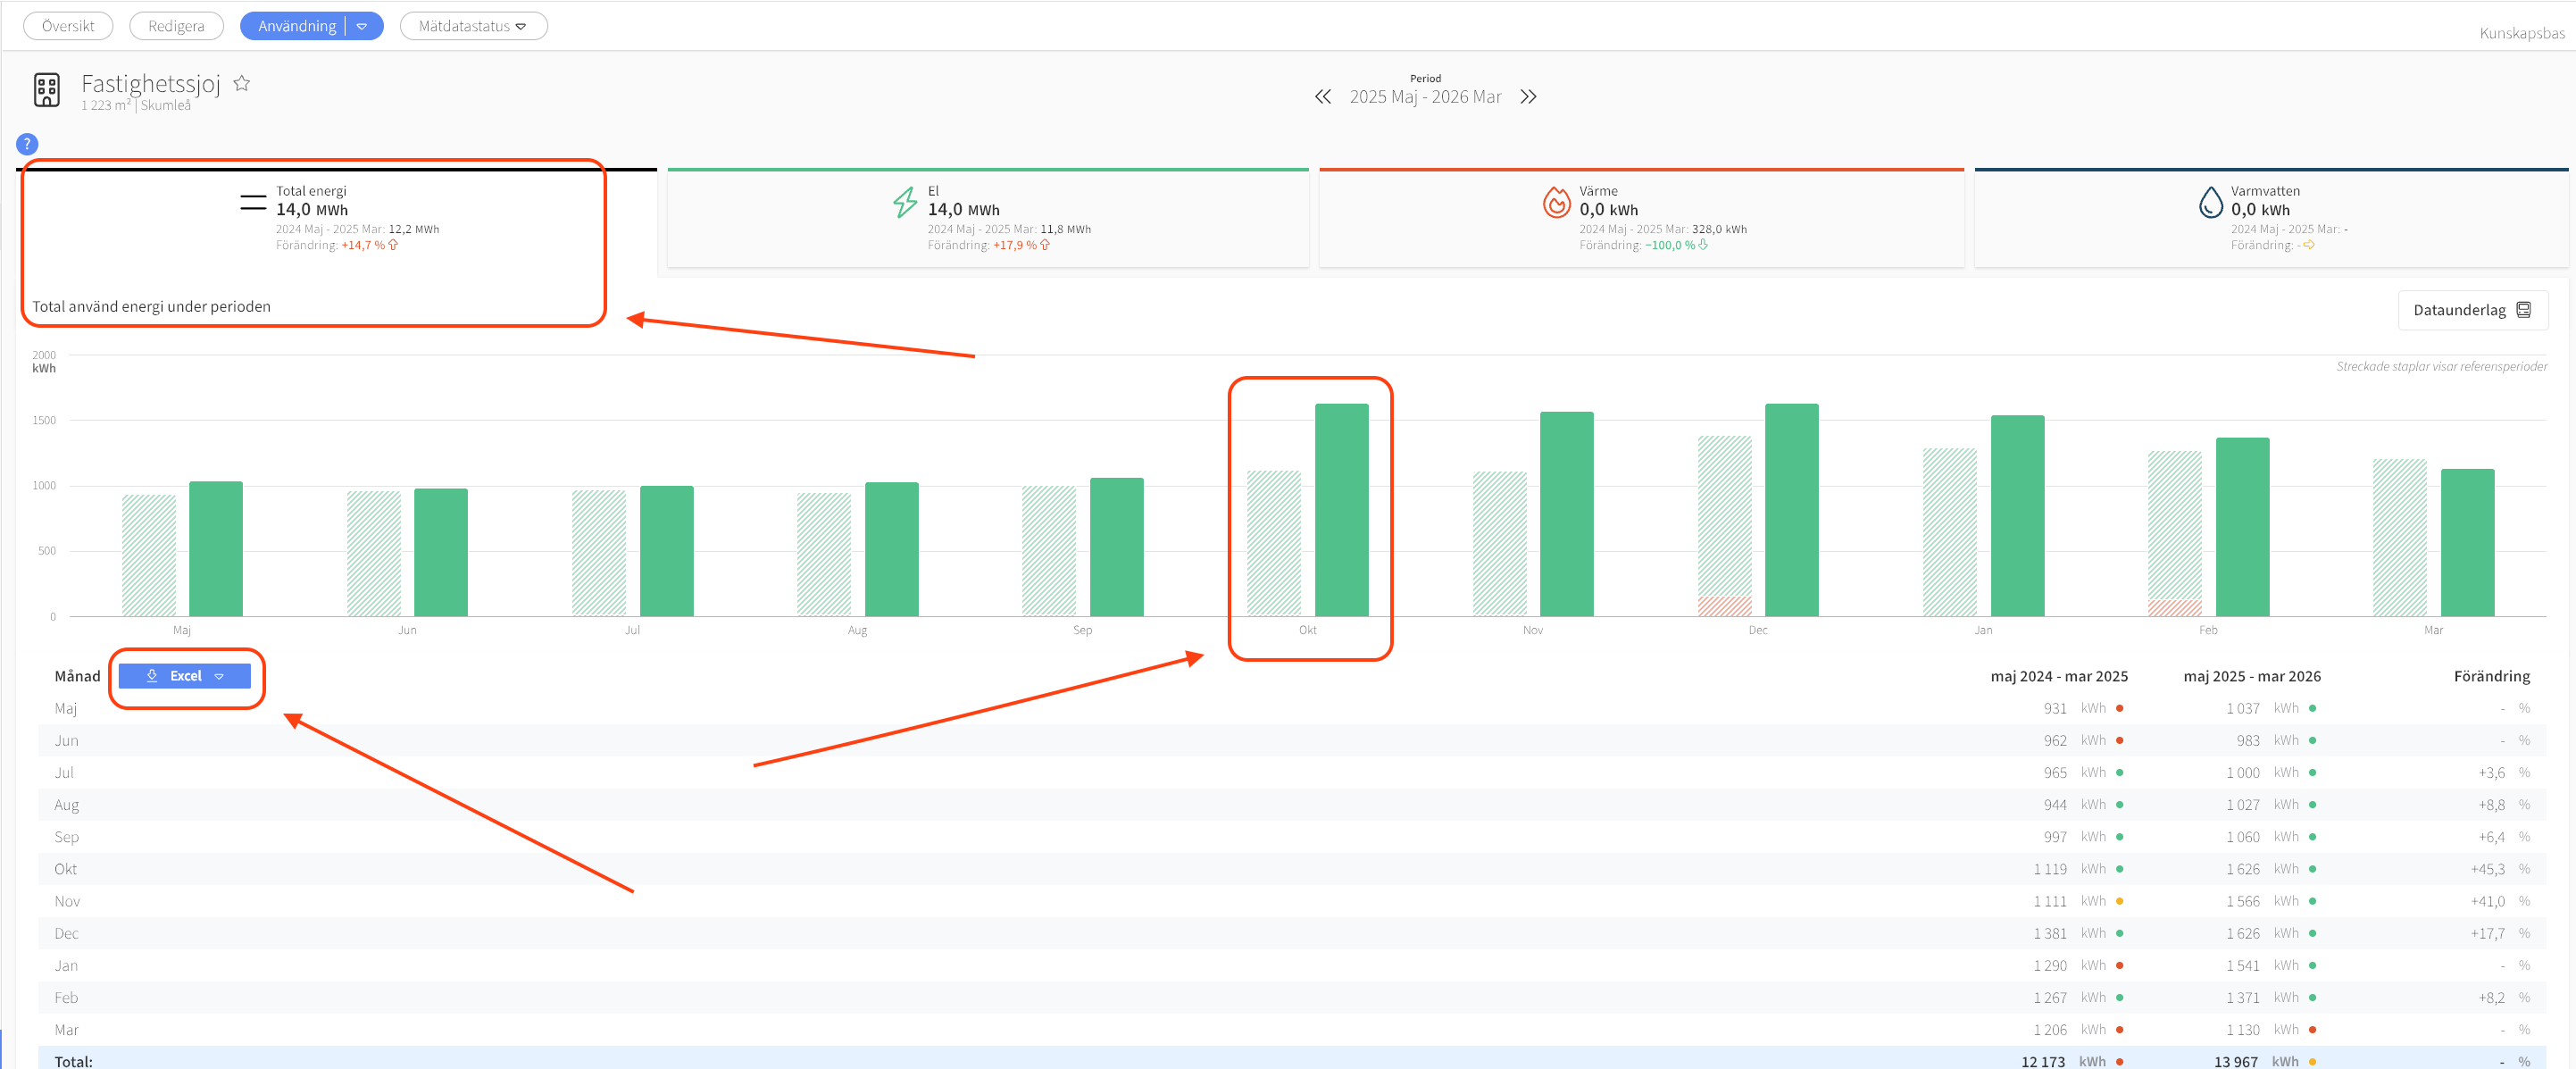Go to previous period with double-left arrow
This screenshot has height=1069, width=2576.
point(1323,97)
